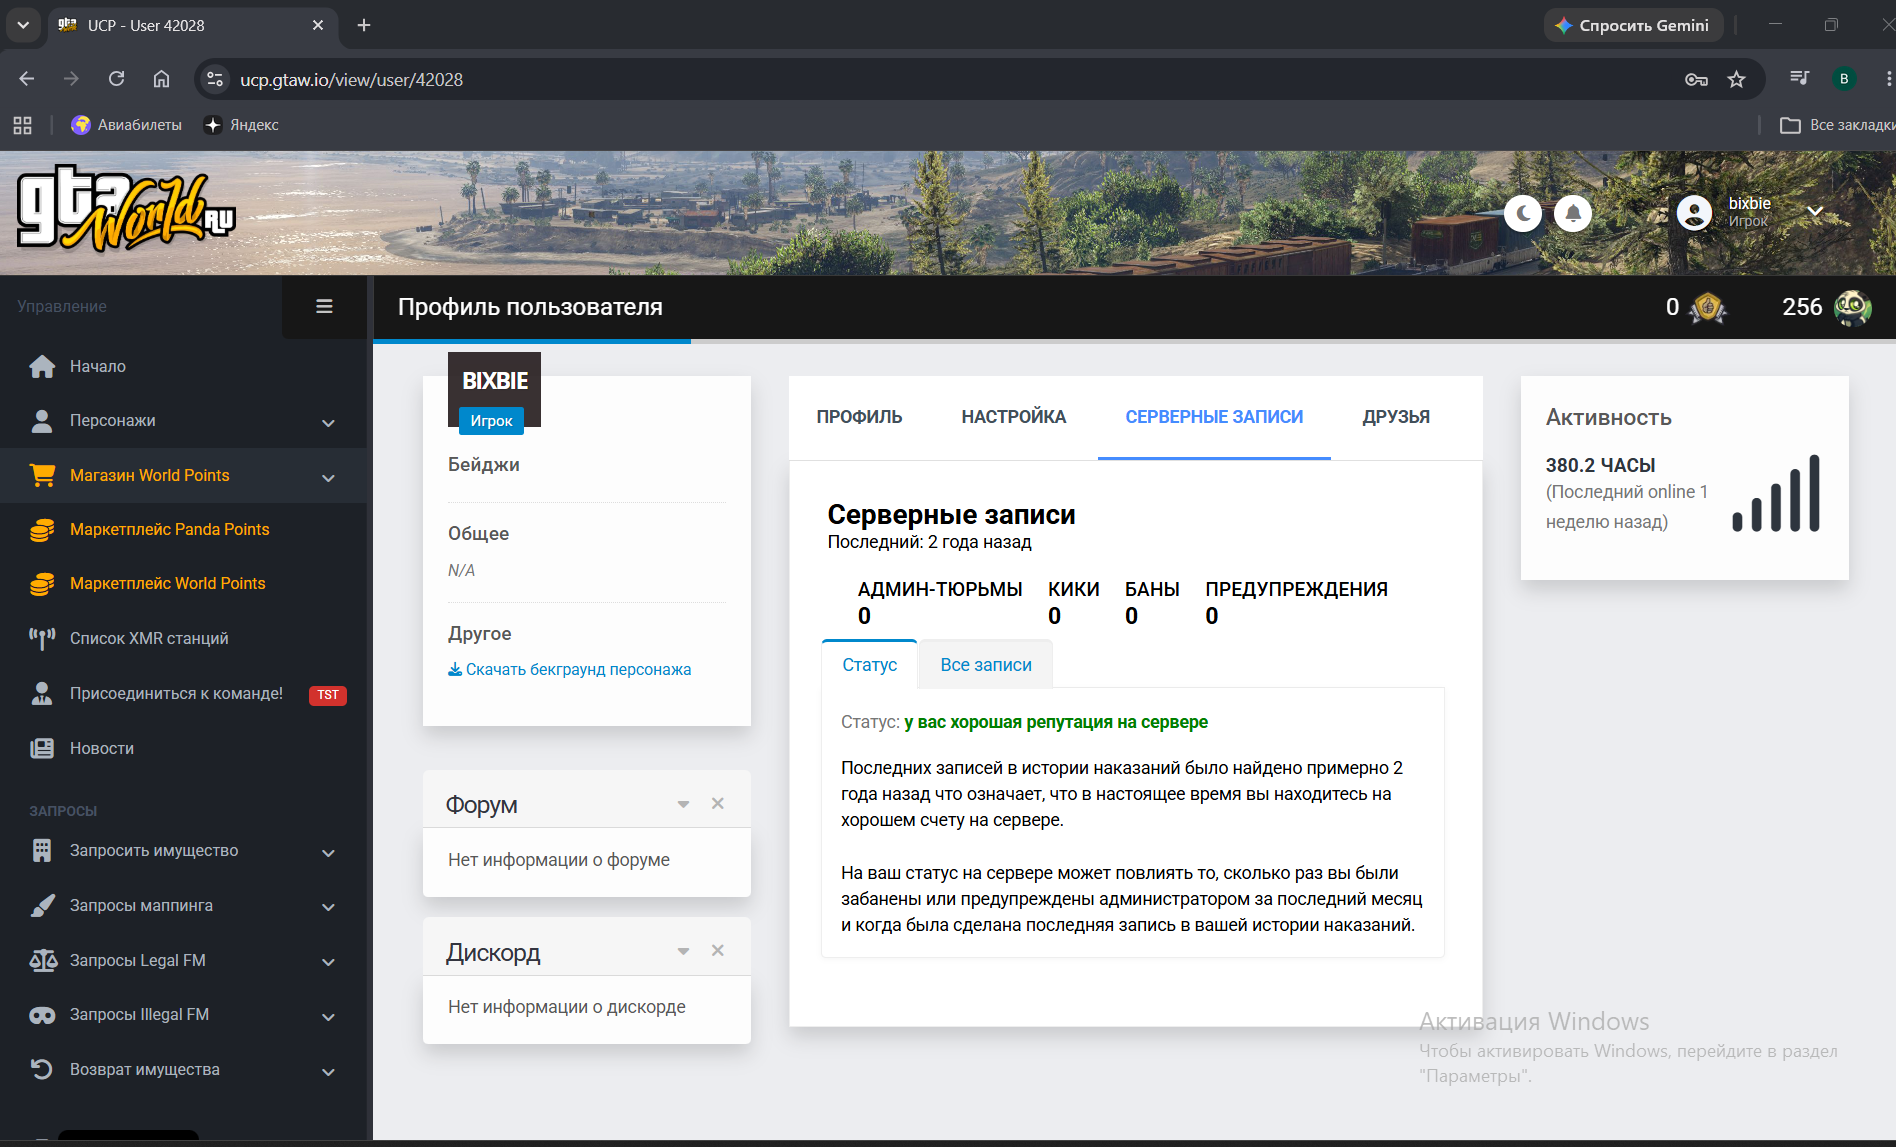The width and height of the screenshot is (1896, 1147).
Task: Click the Начало home icon
Action: point(42,367)
